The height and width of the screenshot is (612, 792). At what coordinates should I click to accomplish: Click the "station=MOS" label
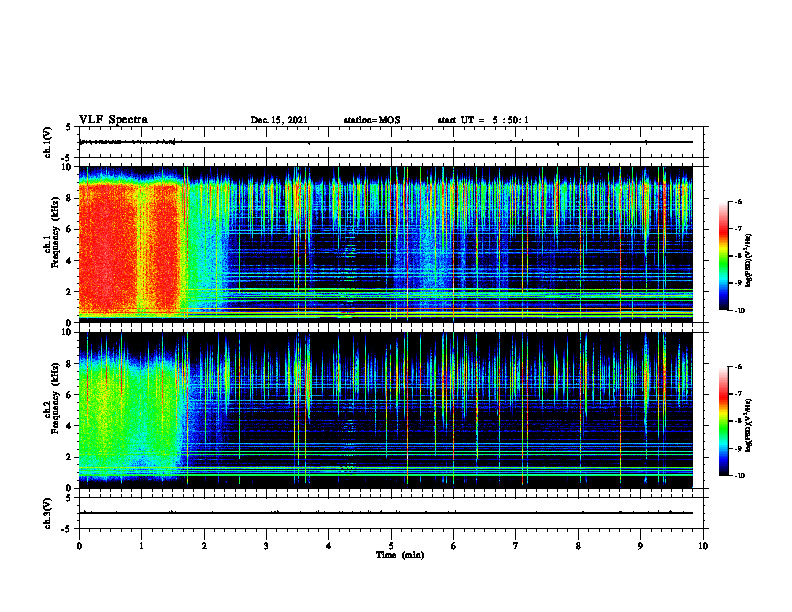[x=372, y=120]
